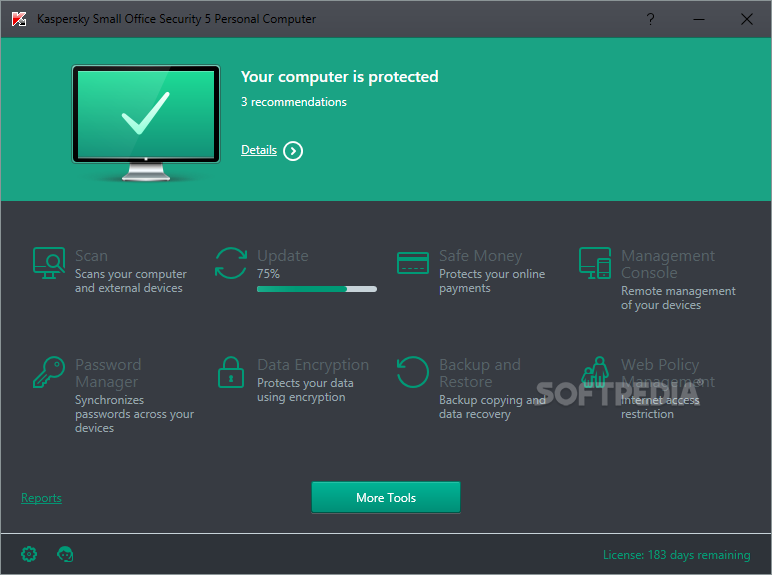
Task: Open the Reports link
Action: 41,498
